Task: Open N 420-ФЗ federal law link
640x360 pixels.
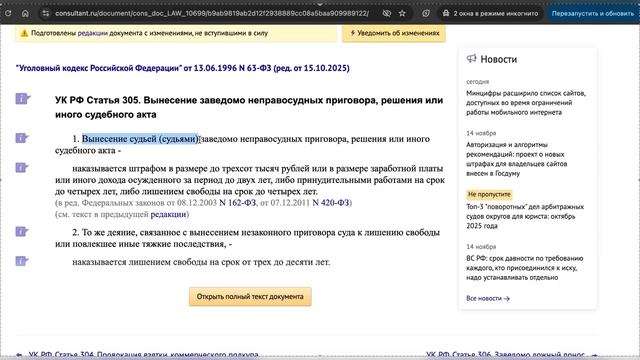Action: coord(331,203)
